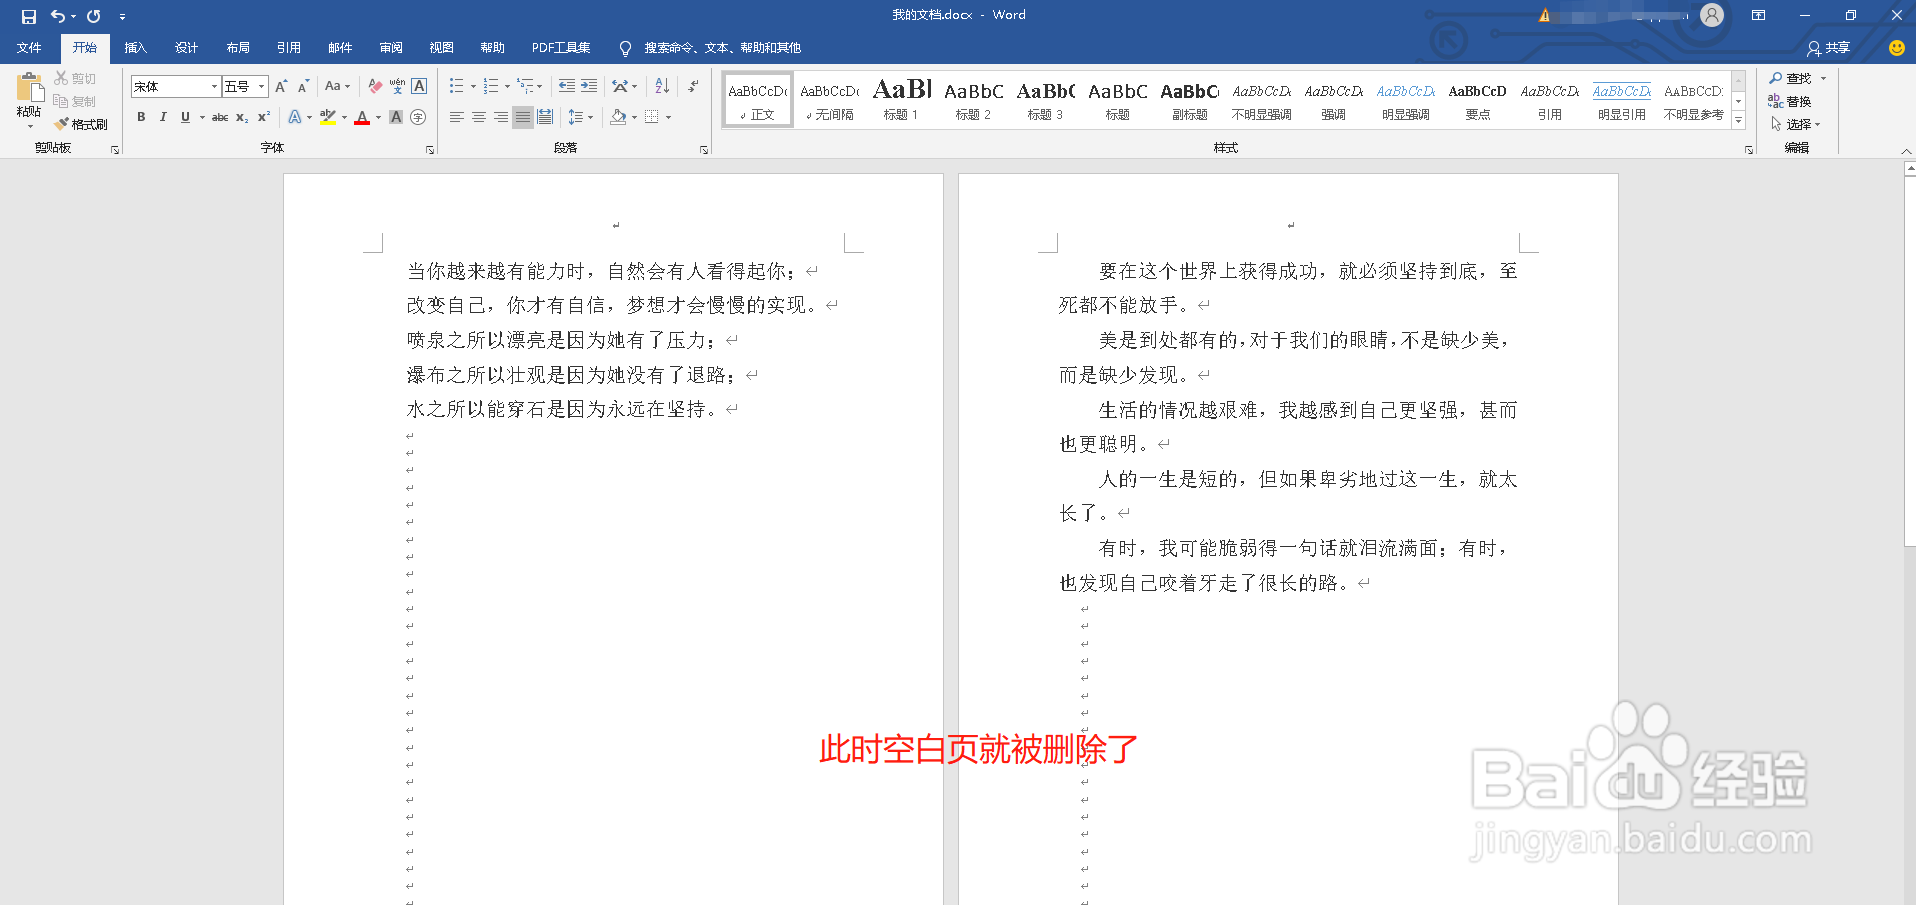Switch to the 插入 ribbon tab
Viewport: 1916px width, 905px height.
tap(135, 47)
